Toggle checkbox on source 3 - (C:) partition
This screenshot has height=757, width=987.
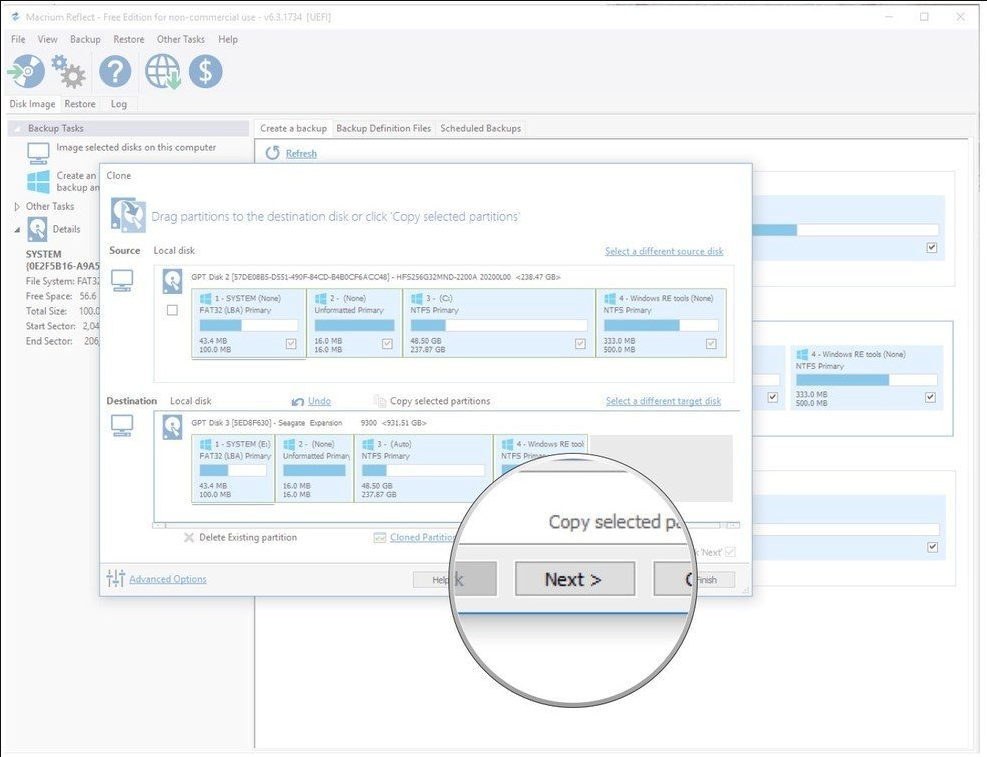[x=580, y=344]
